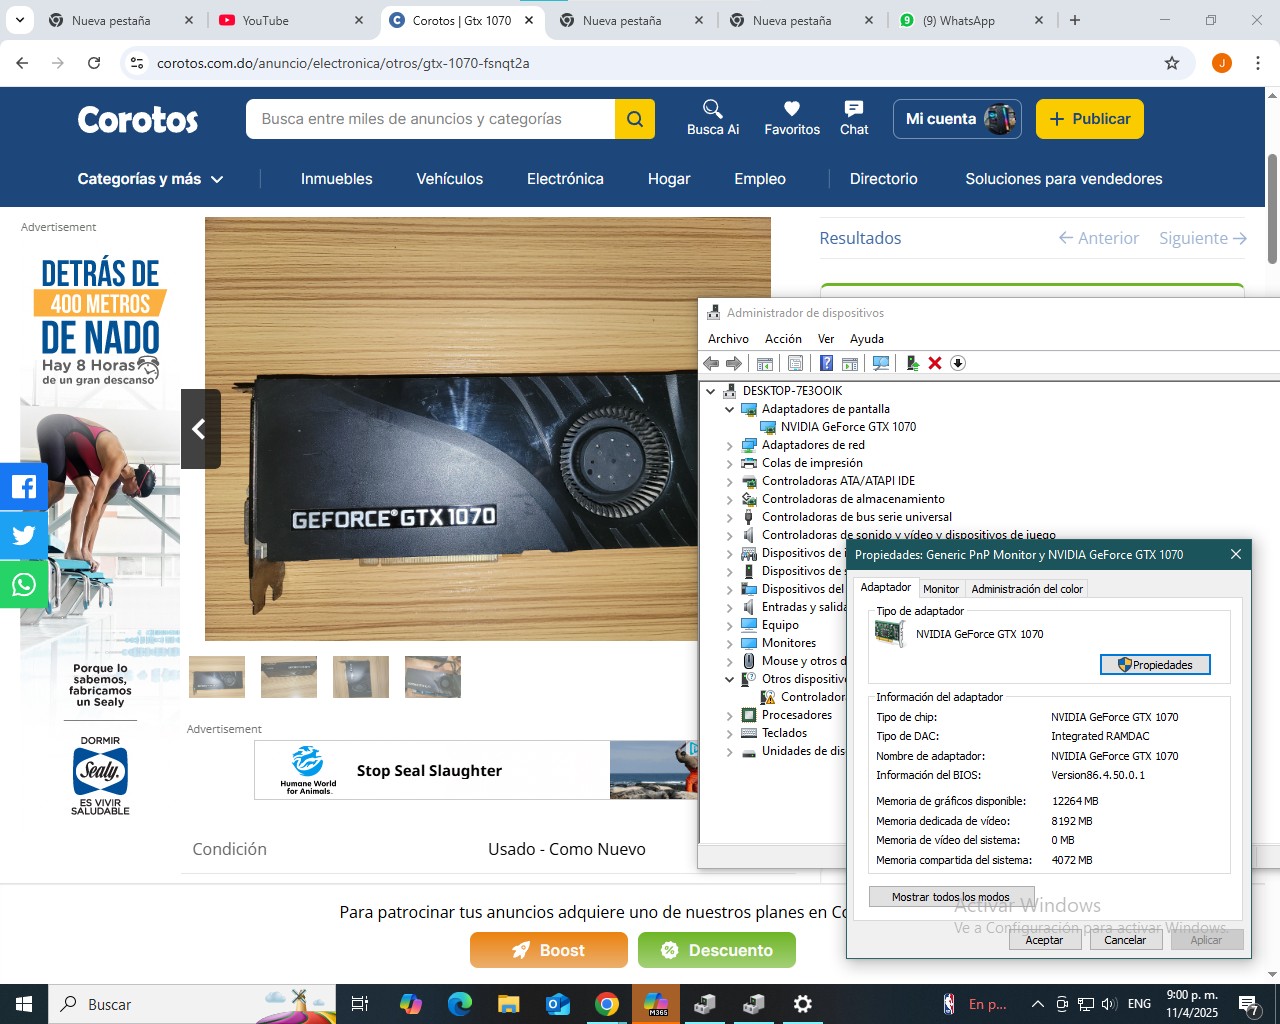Open Categorías y más dropdown
1280x1024 pixels.
[x=151, y=179]
